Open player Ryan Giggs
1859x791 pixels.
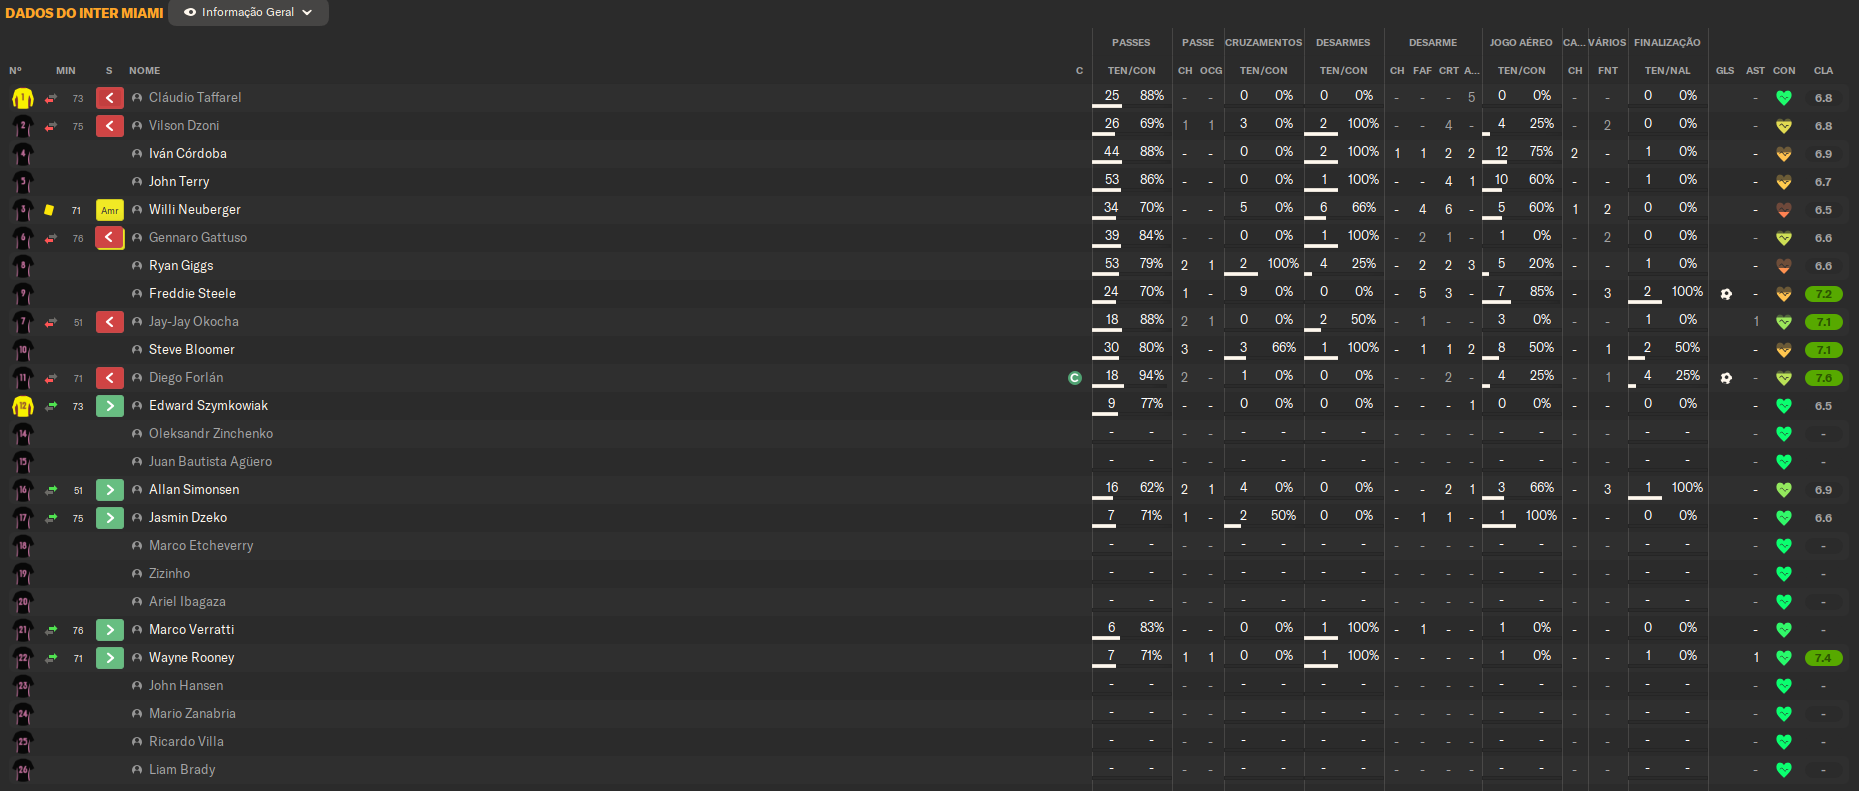point(181,266)
